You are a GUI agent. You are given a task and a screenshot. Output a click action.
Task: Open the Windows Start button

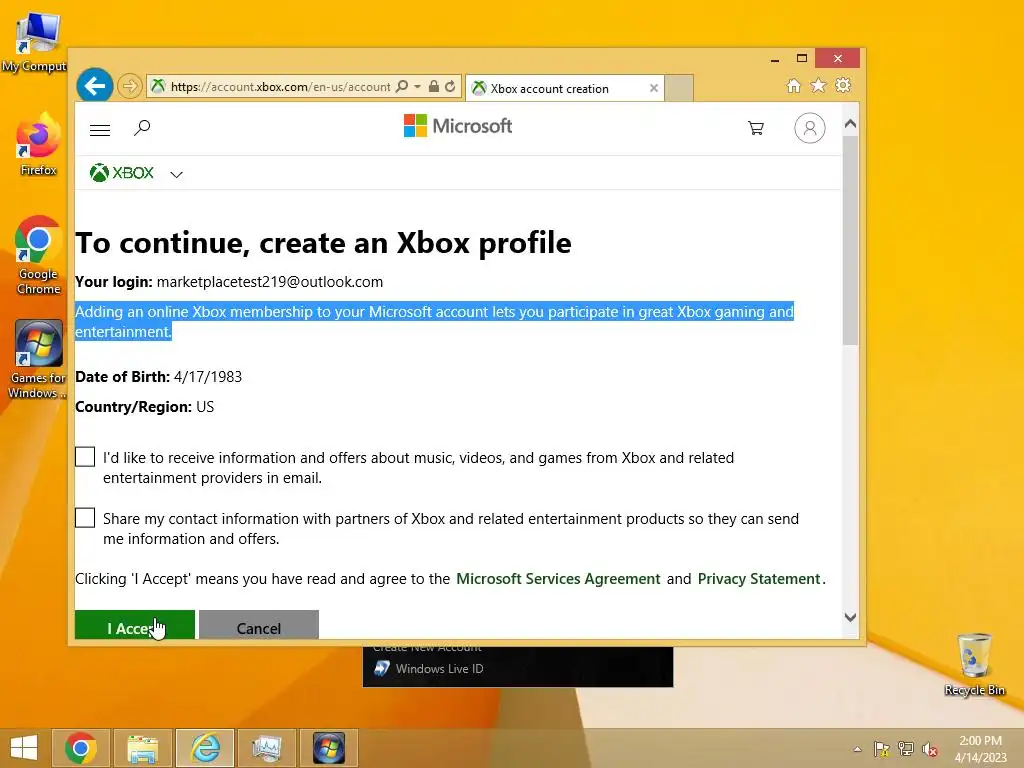click(24, 748)
